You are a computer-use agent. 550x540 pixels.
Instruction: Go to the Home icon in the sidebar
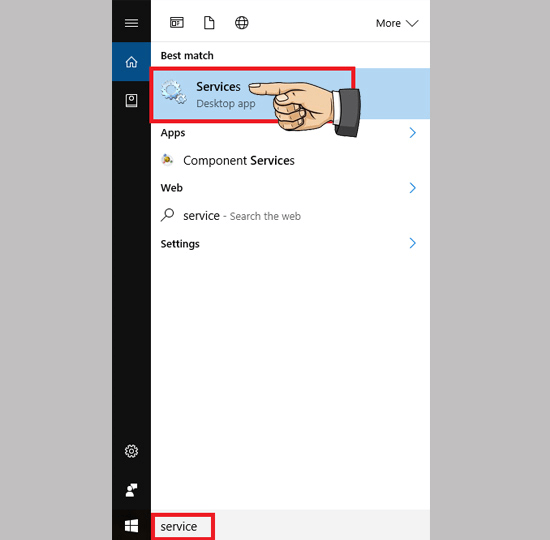pyautogui.click(x=131, y=62)
